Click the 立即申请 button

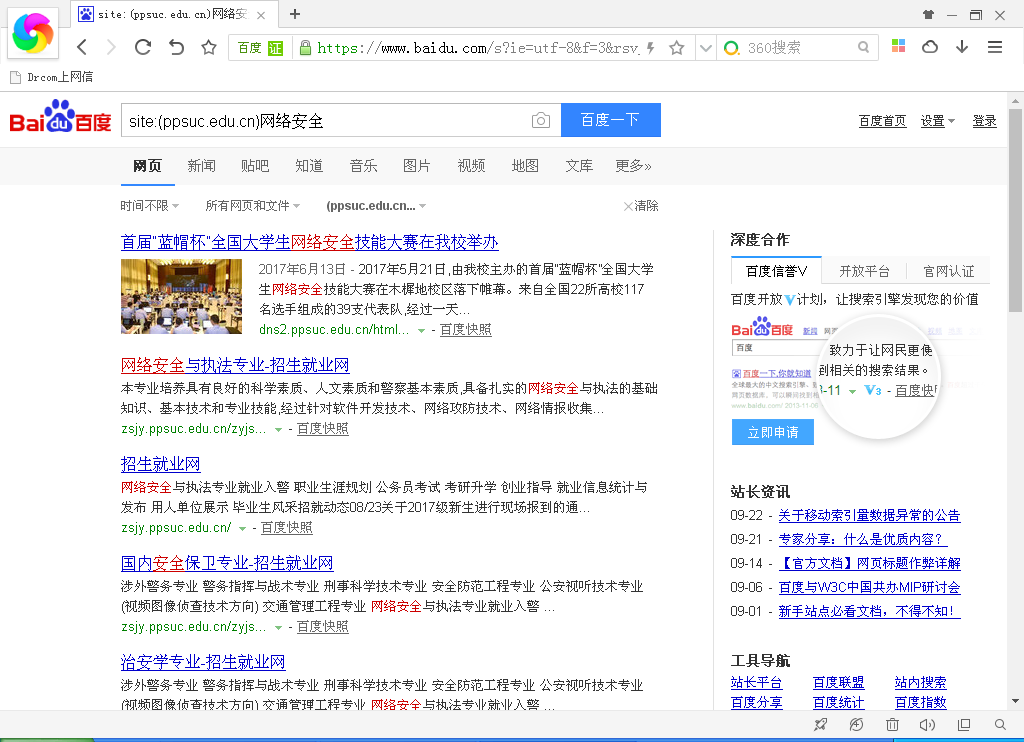click(773, 432)
